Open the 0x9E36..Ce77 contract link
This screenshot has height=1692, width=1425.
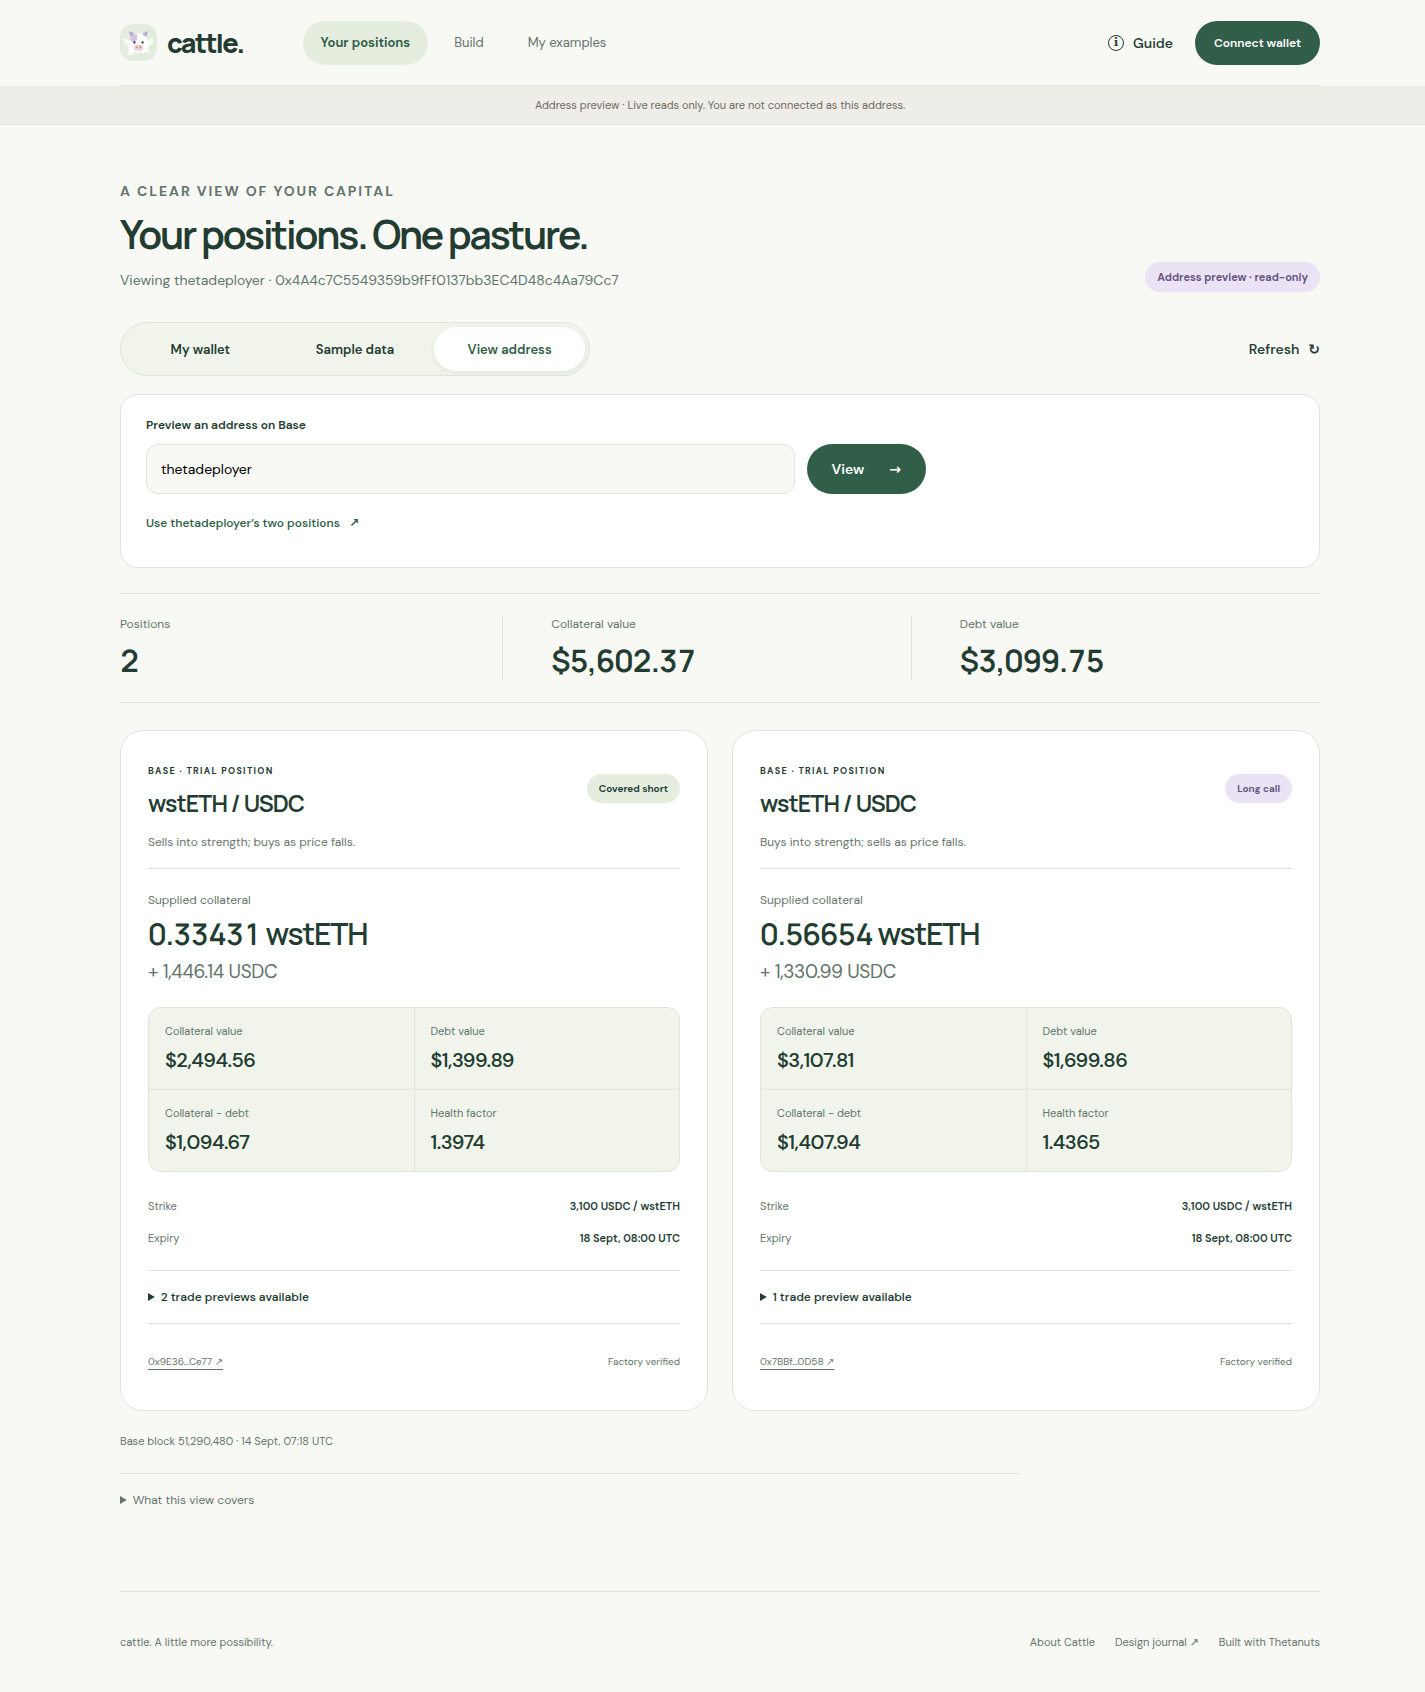coord(185,1362)
